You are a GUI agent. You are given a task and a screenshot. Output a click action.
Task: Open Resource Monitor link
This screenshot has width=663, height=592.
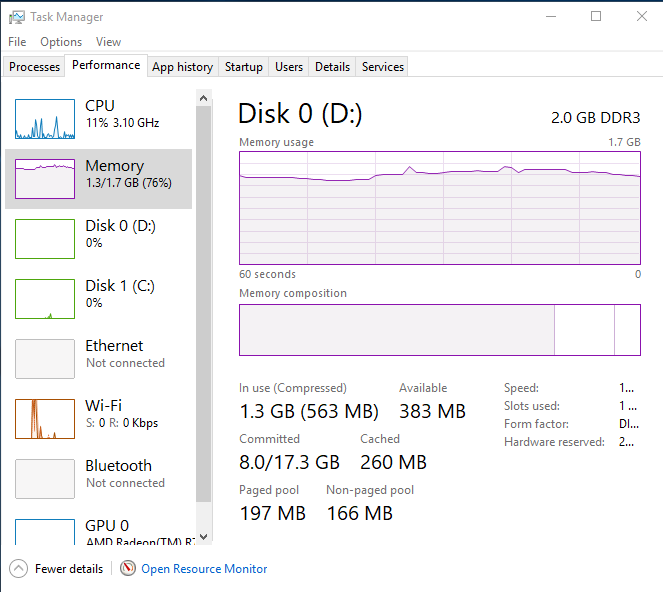(x=204, y=569)
